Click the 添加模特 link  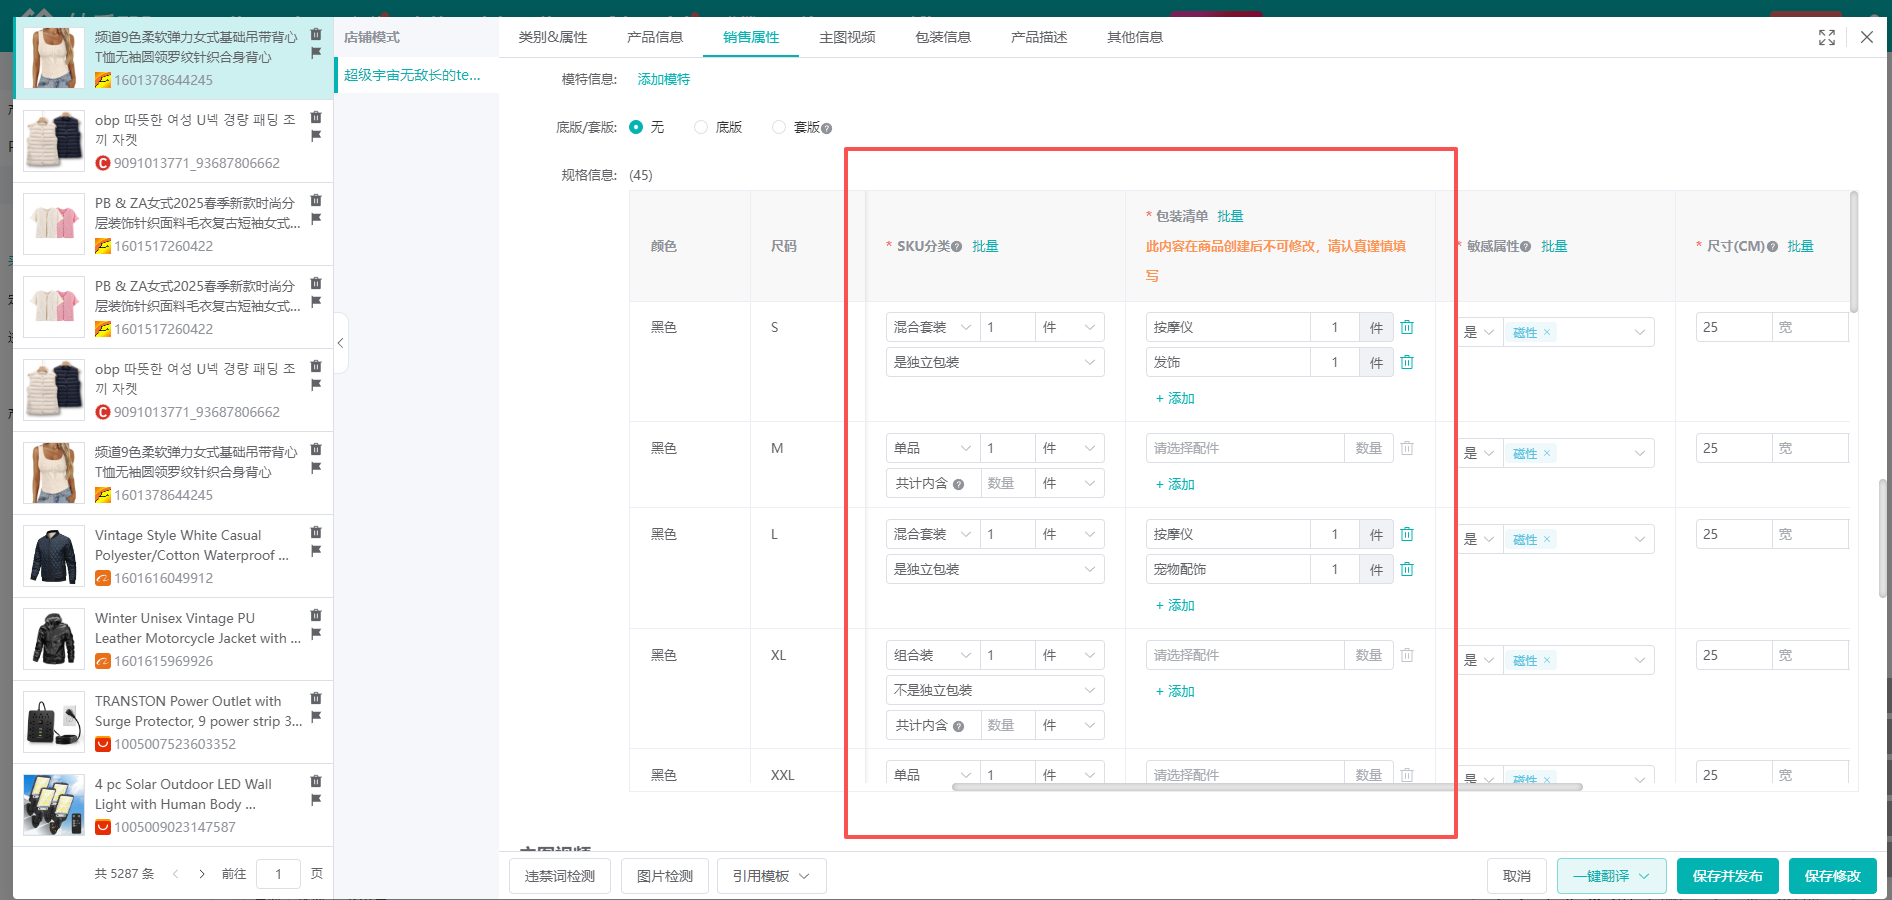coord(663,79)
